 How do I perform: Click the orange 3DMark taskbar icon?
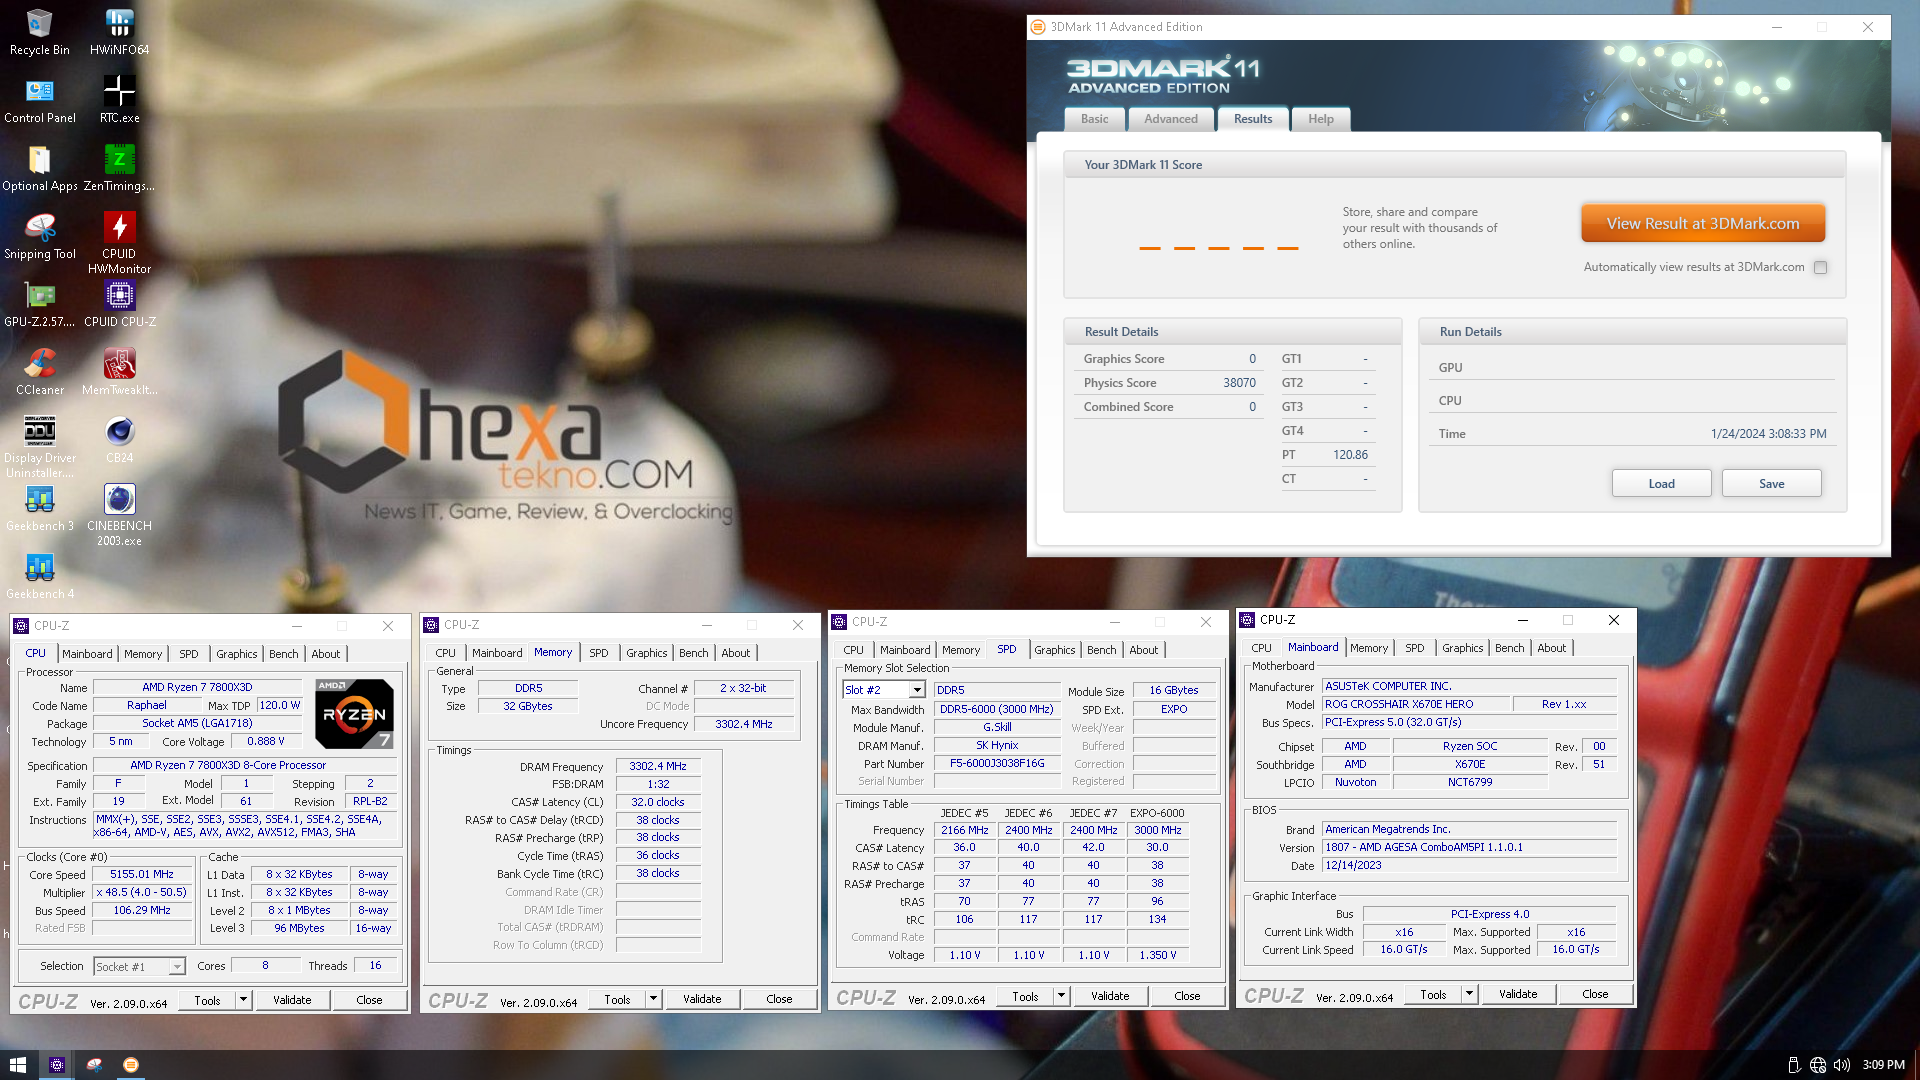coord(130,1065)
